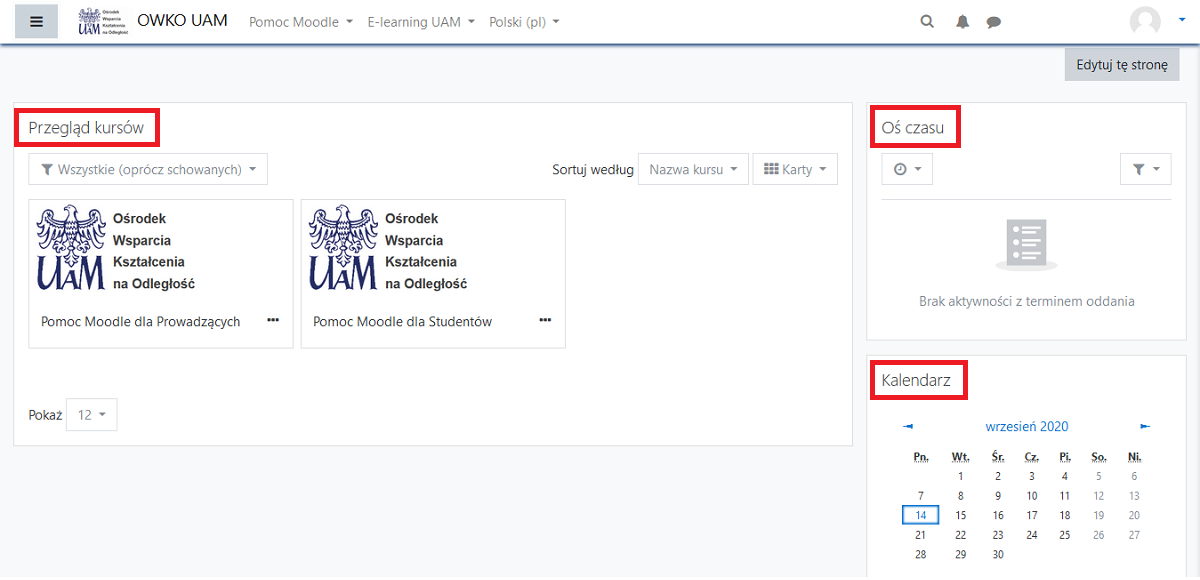Image resolution: width=1200 pixels, height=580 pixels.
Task: Open the user profile avatar menu
Action: tap(1144, 20)
